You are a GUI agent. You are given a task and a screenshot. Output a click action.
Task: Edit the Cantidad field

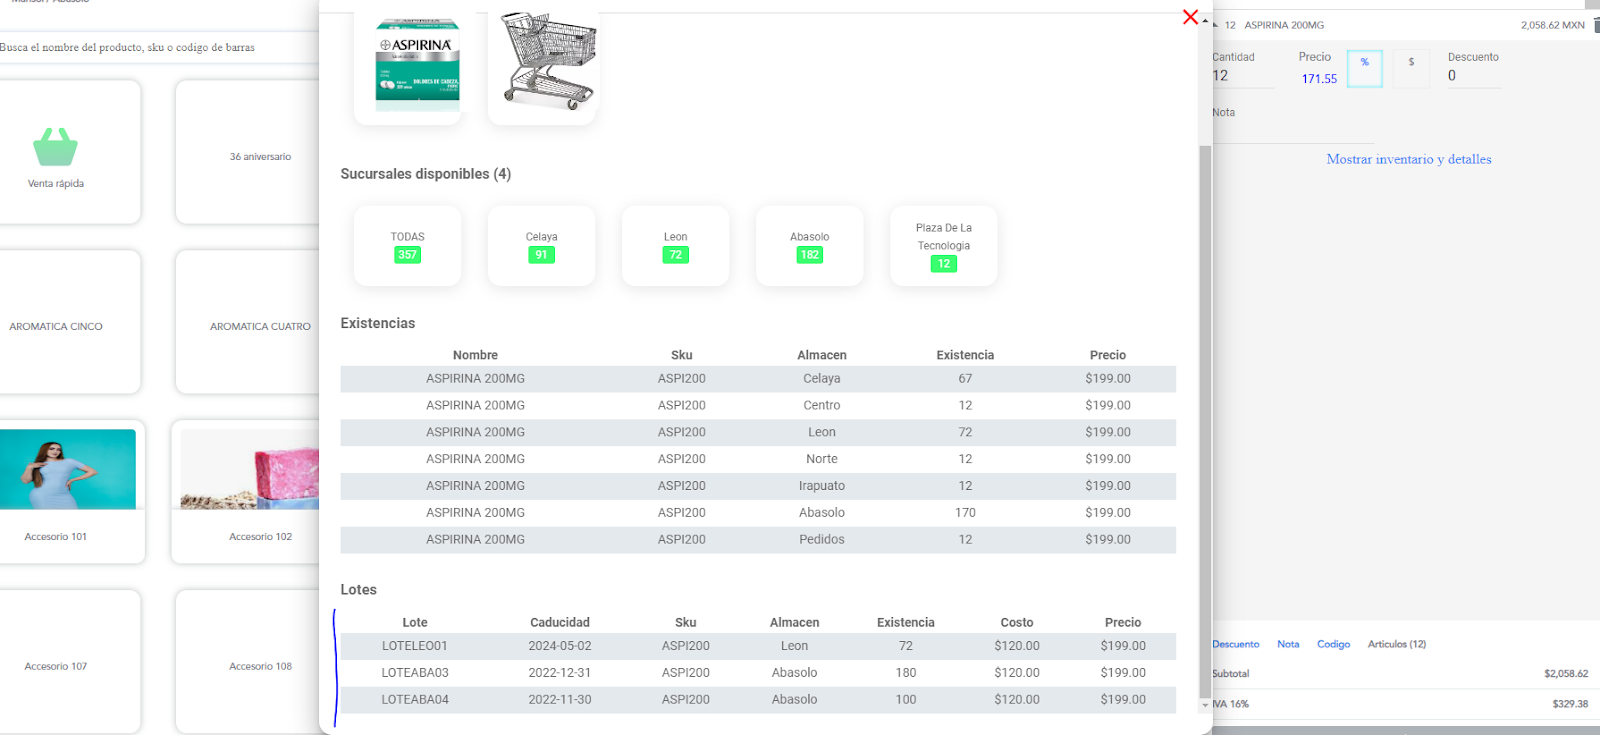(x=1243, y=76)
